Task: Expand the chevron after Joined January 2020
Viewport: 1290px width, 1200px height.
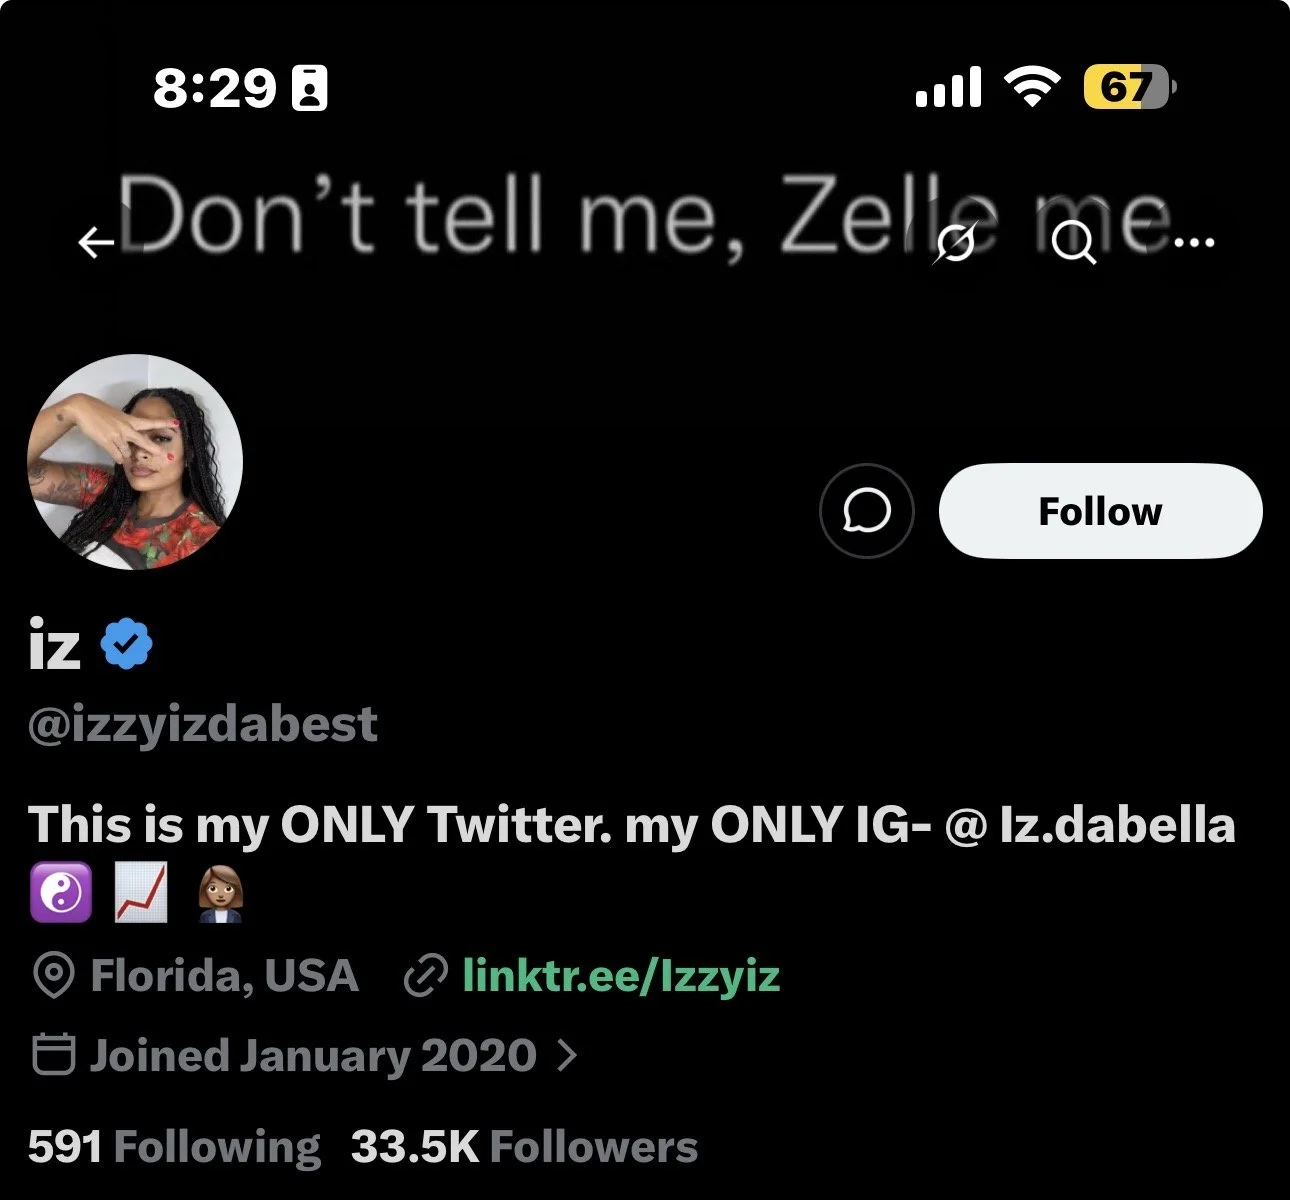Action: [x=567, y=1055]
